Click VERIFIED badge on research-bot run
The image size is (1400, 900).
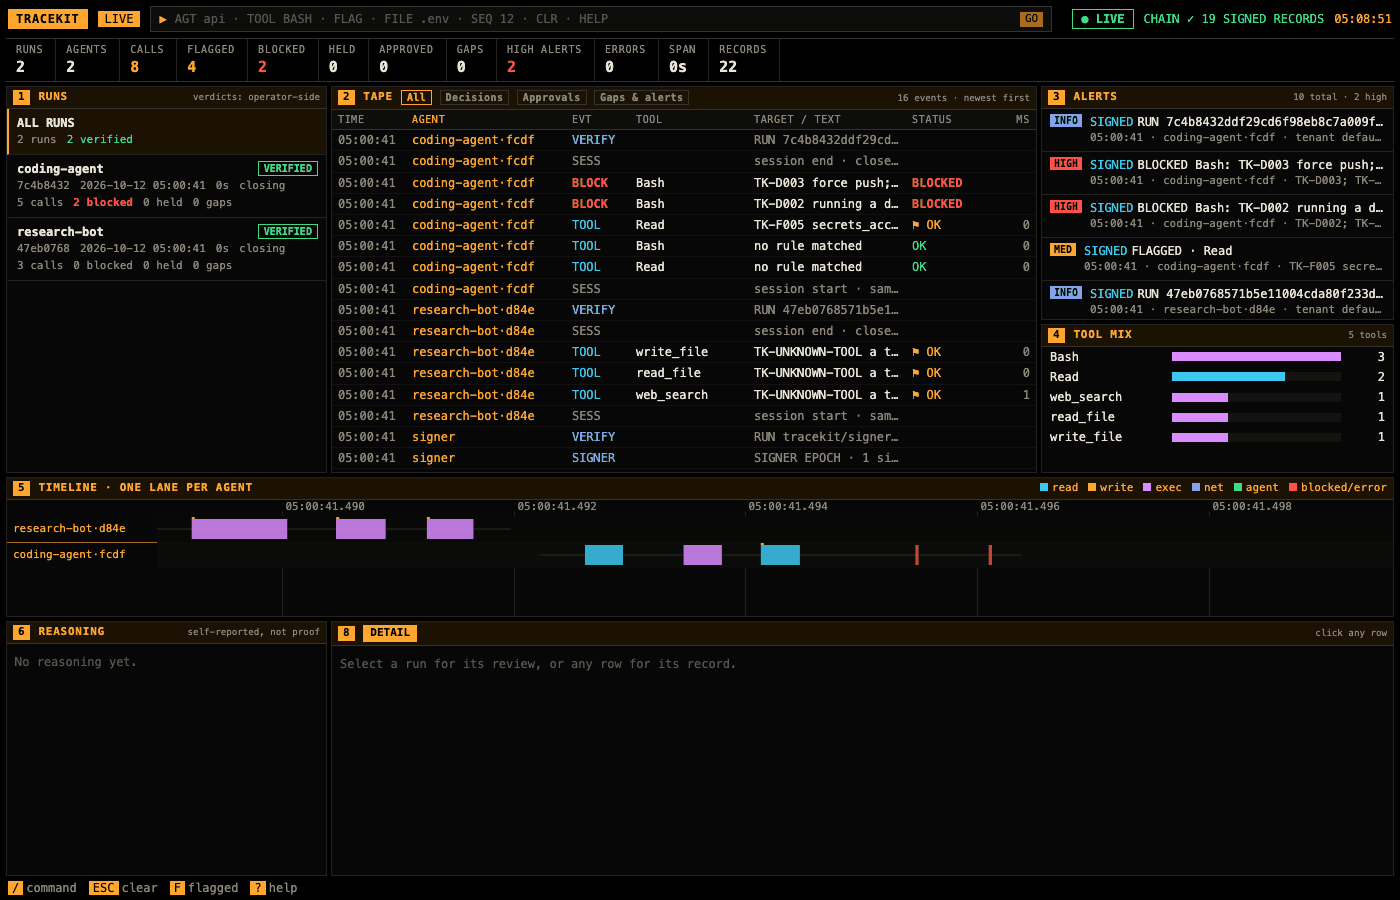click(288, 231)
